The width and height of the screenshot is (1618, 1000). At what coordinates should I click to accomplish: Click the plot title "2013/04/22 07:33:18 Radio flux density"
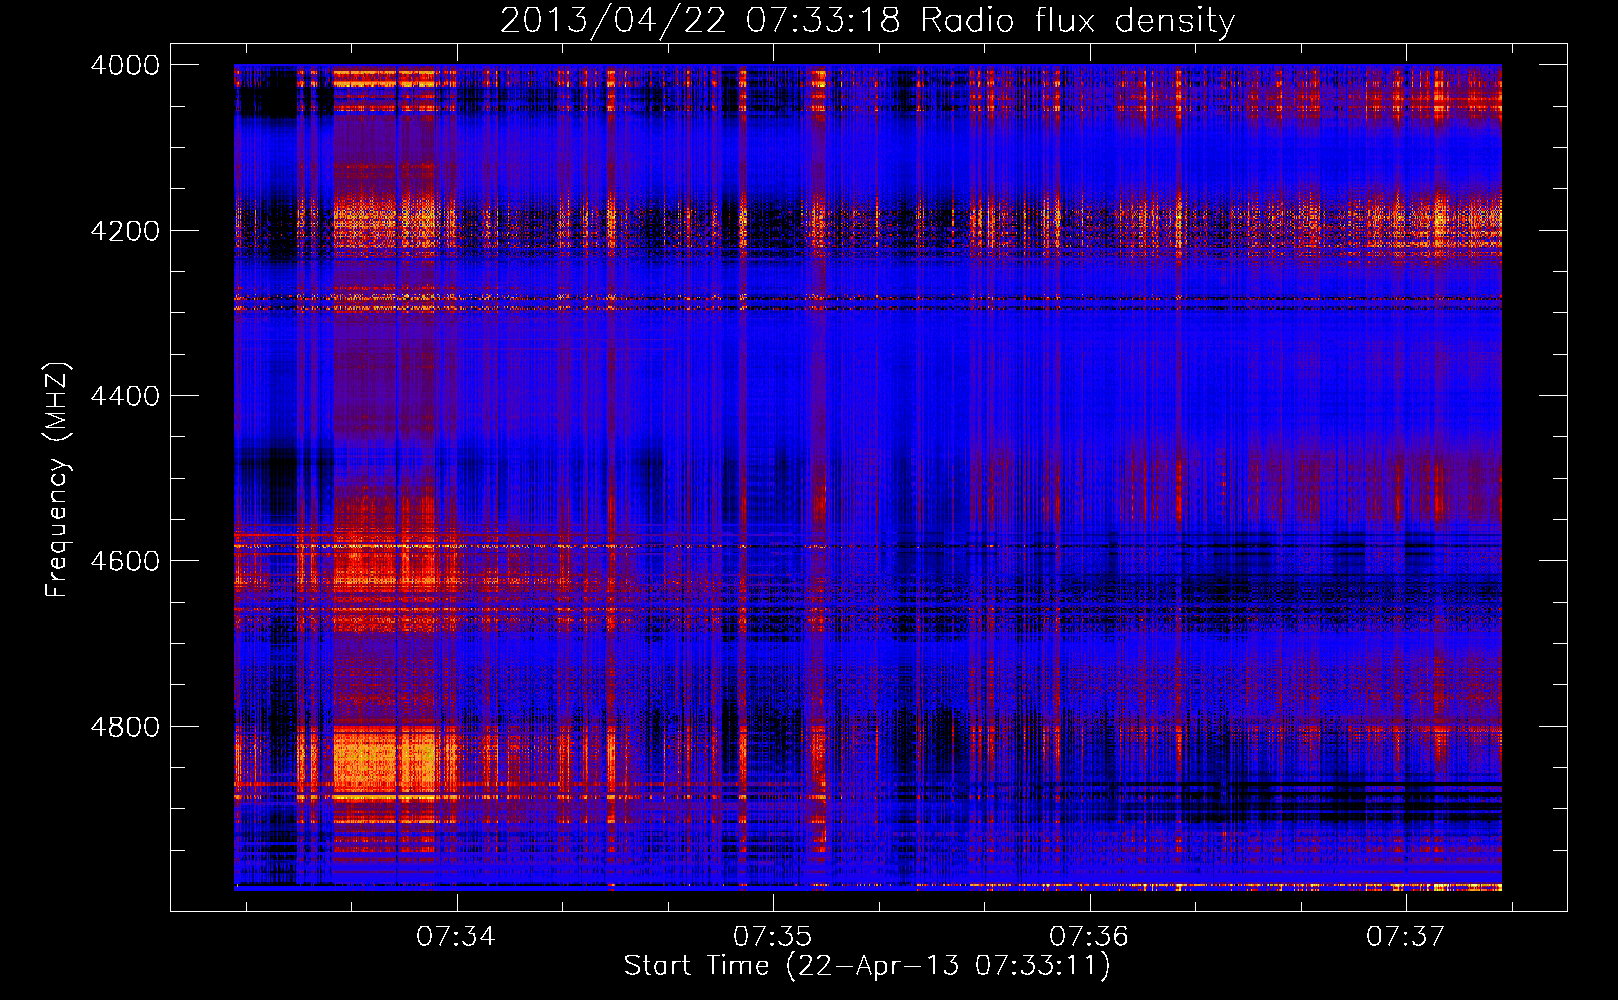(867, 21)
